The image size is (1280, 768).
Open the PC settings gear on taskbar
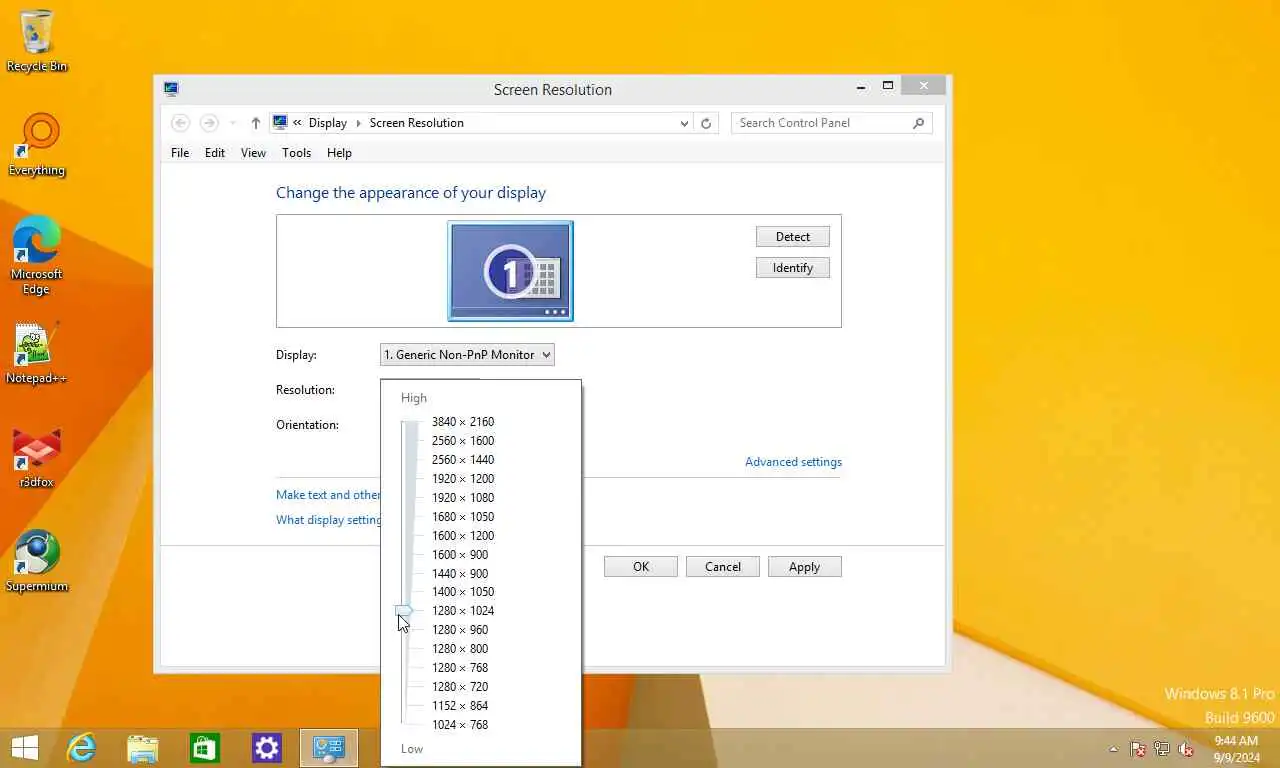point(267,748)
